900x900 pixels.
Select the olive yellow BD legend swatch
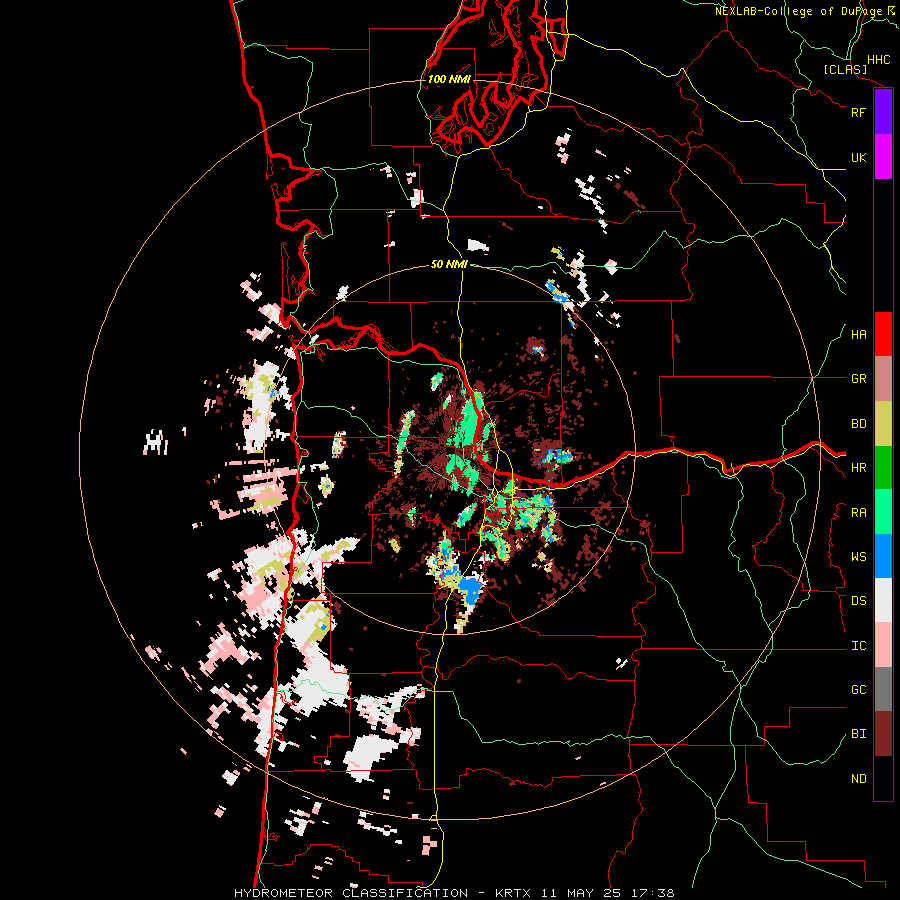click(883, 424)
